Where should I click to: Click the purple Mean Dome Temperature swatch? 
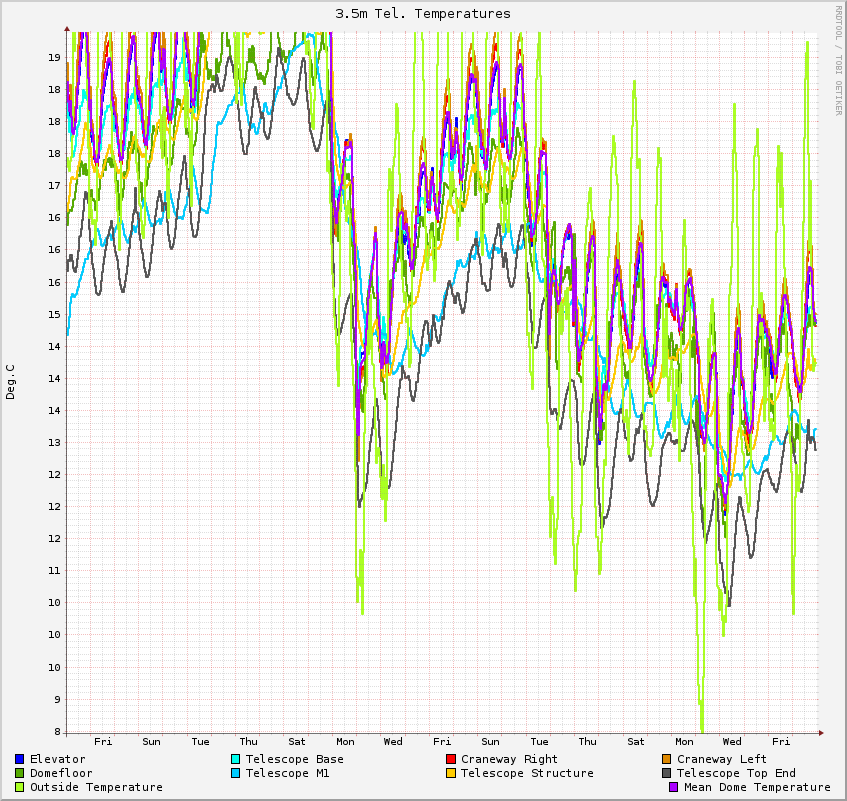click(x=673, y=787)
